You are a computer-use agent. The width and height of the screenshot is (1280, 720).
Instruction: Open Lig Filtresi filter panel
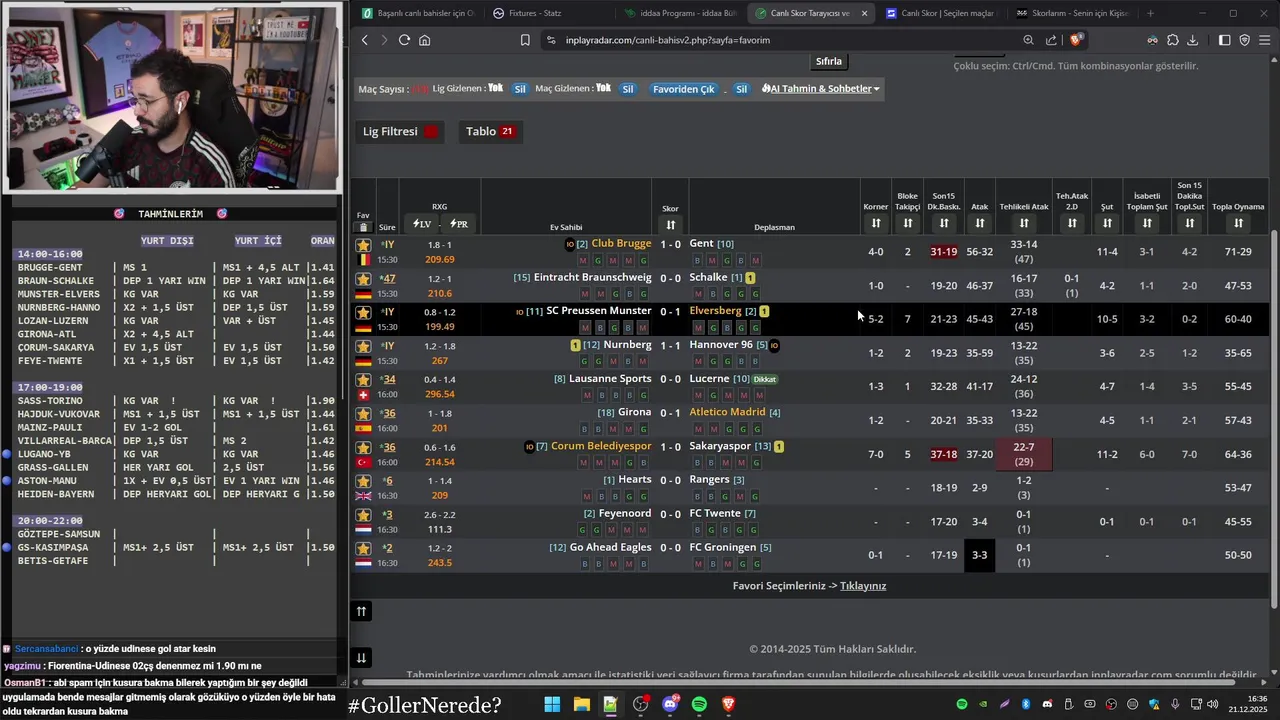tap(400, 131)
